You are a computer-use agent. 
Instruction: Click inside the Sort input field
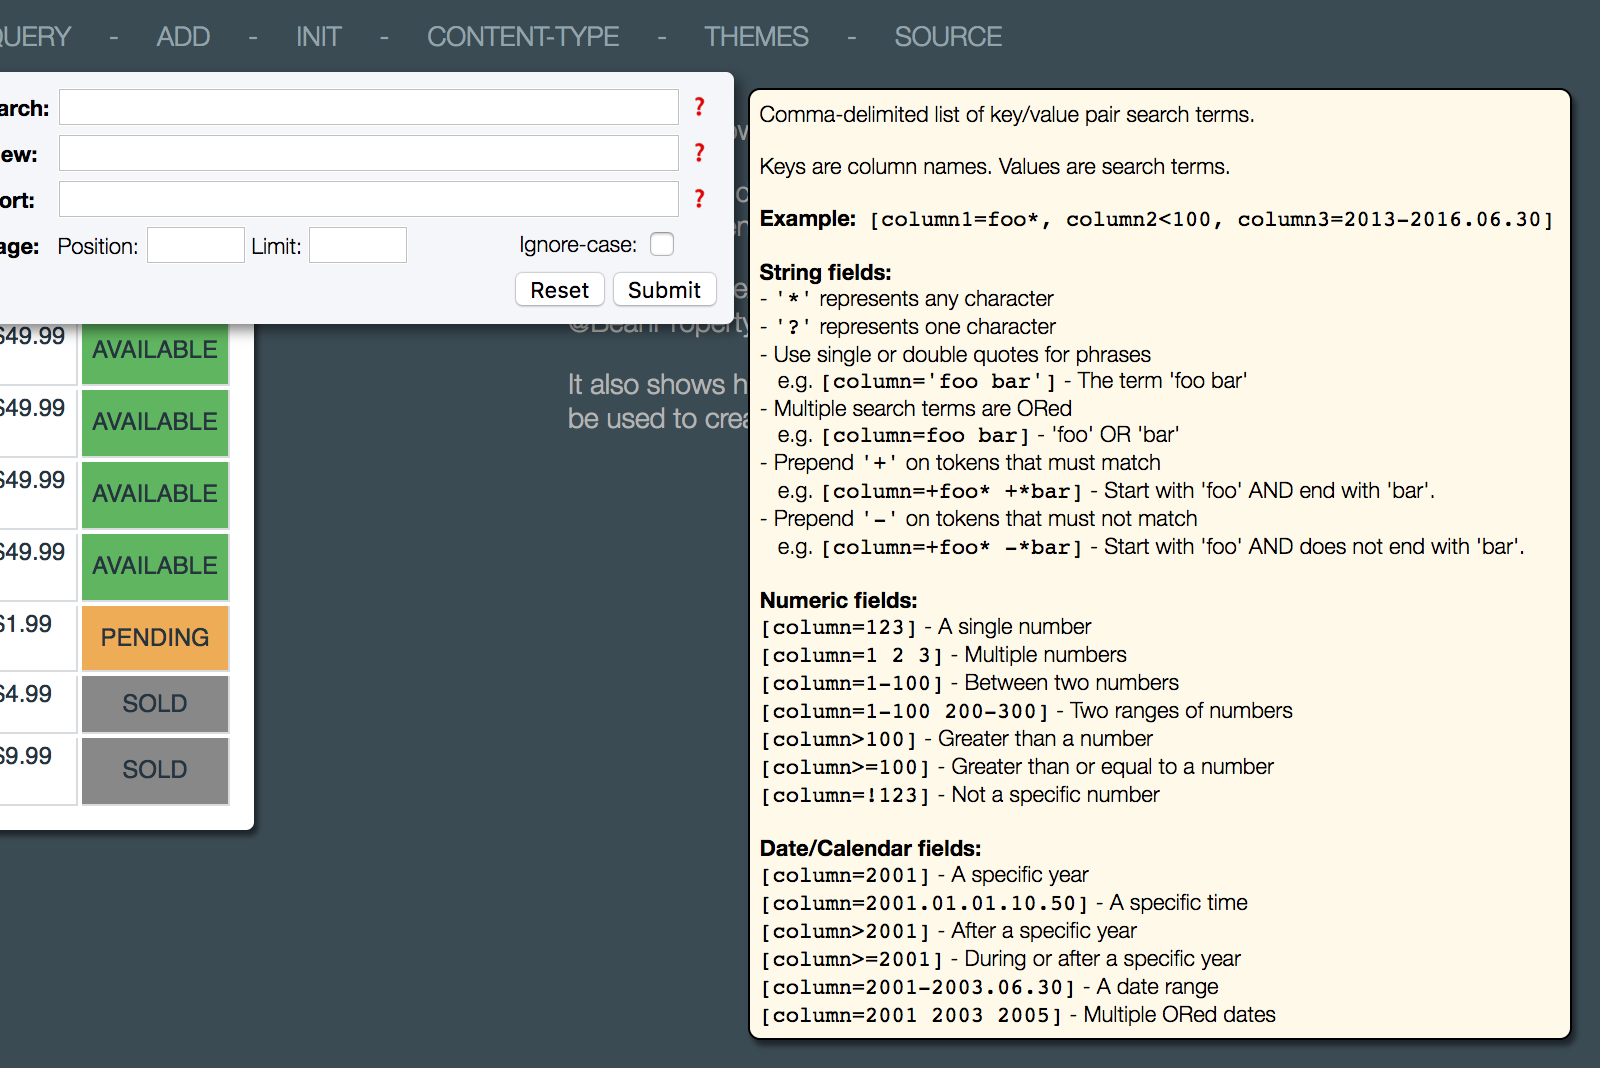pos(368,199)
